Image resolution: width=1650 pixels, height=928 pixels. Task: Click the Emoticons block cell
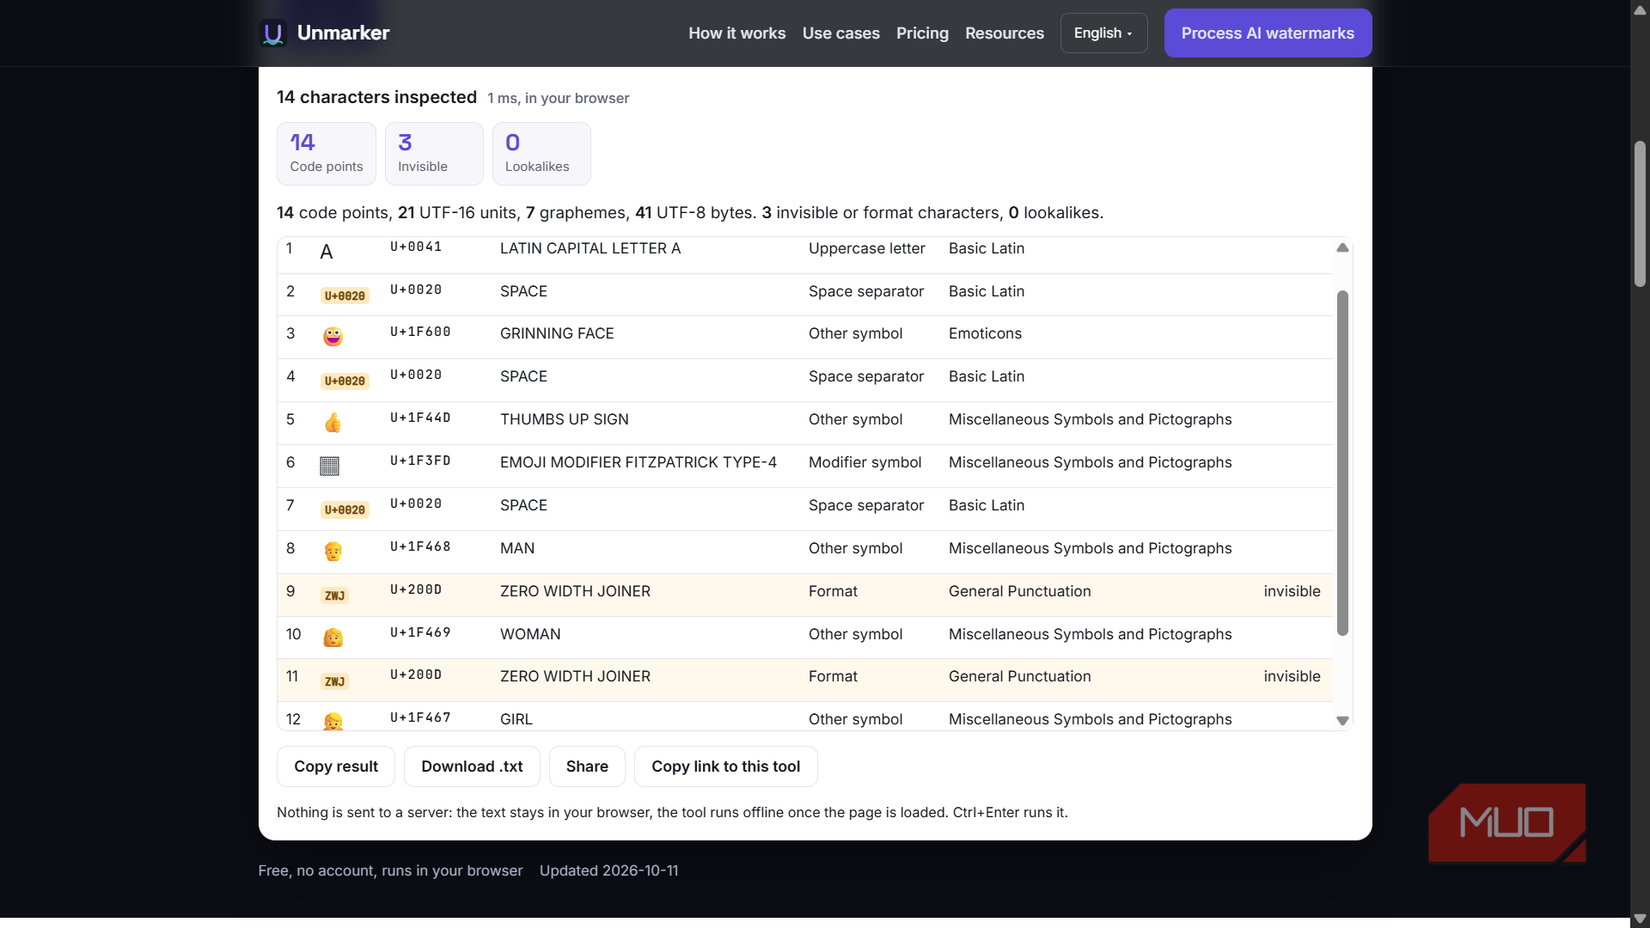985,333
